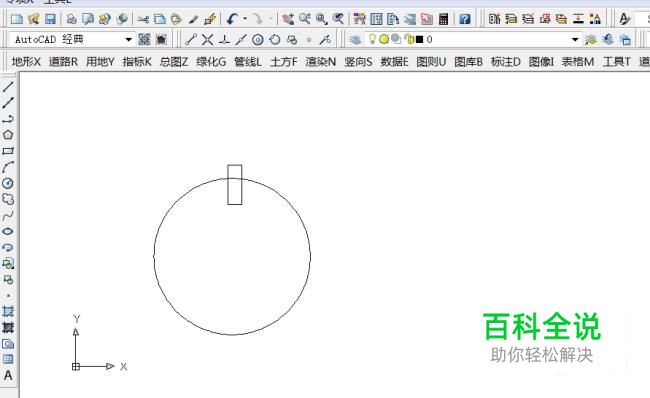650x398 pixels.
Task: Click the Undo arrow
Action: (232, 19)
